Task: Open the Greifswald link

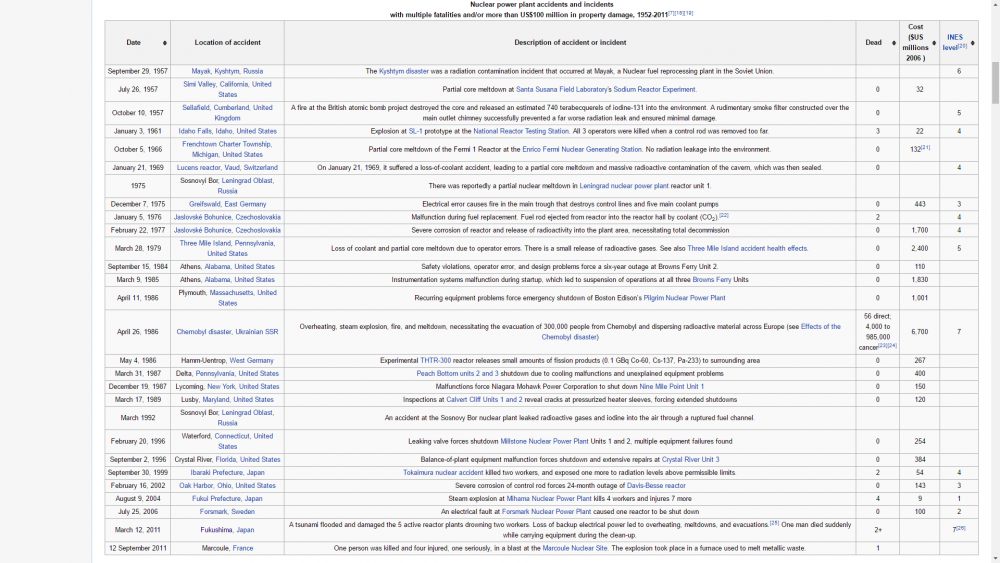Action: tap(203, 205)
